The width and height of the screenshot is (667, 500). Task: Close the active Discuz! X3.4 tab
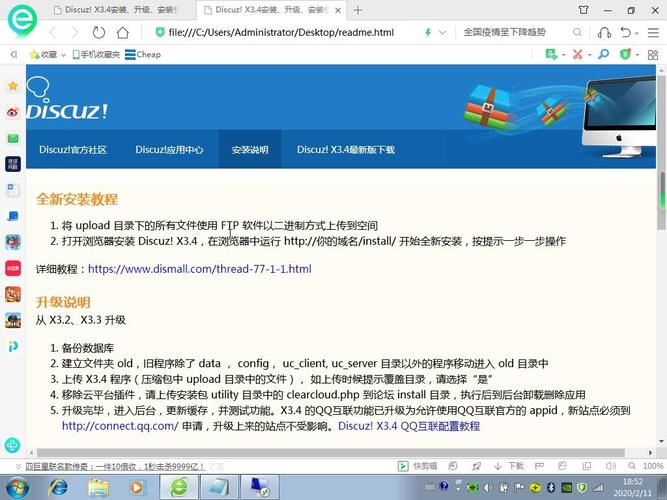[338, 10]
